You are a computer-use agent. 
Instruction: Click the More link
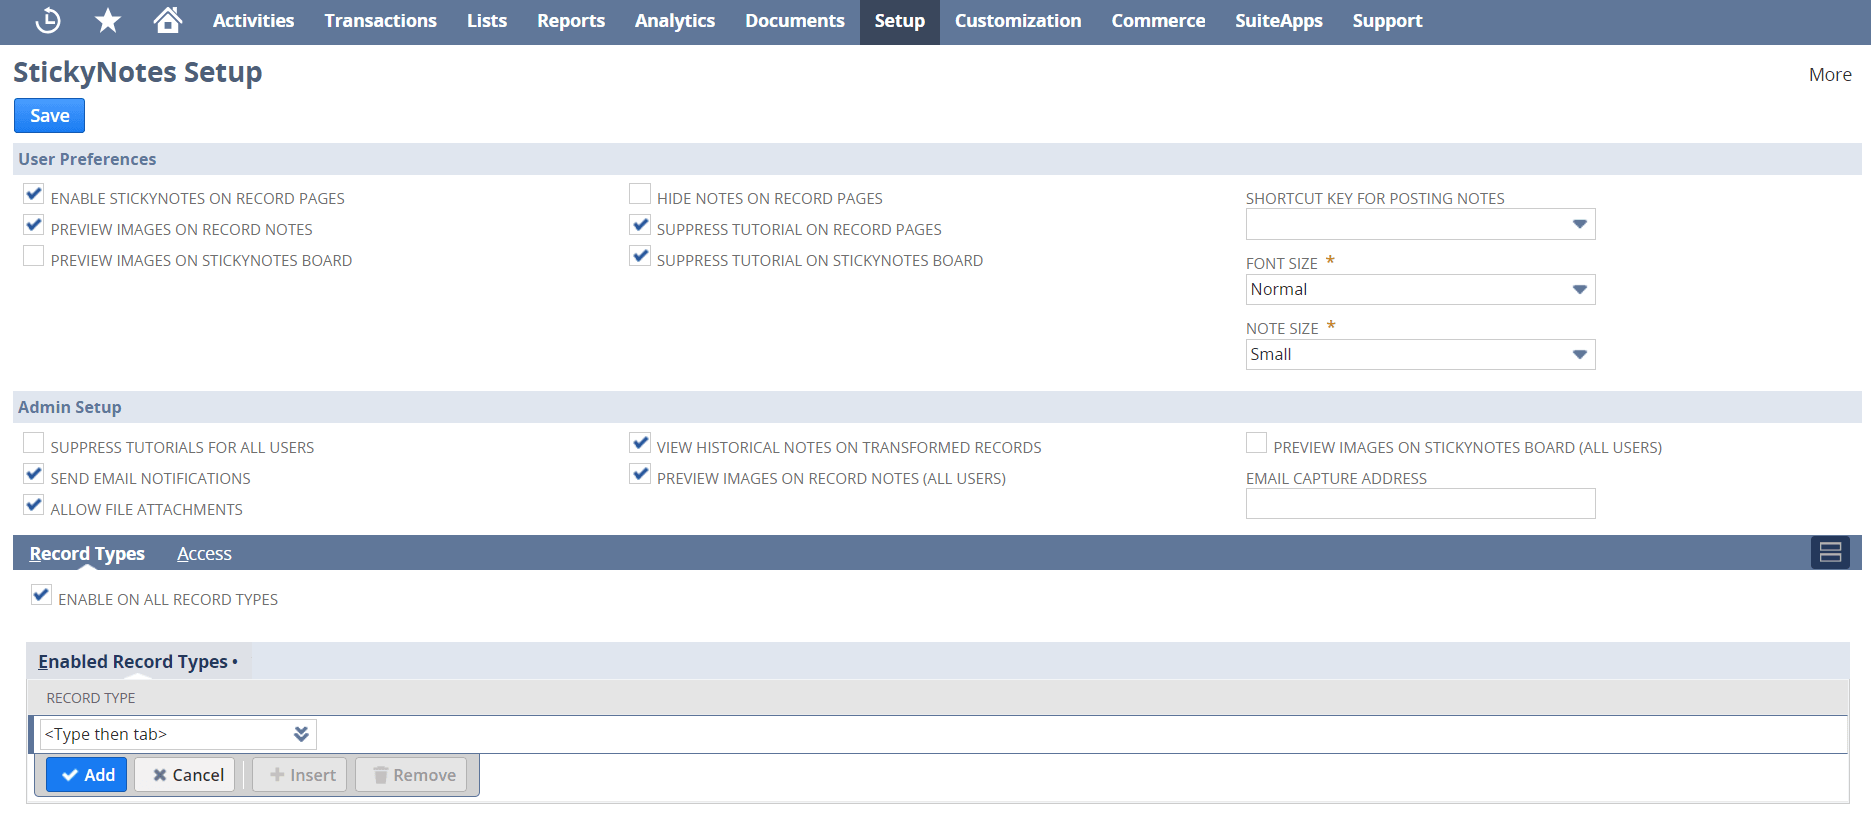[x=1830, y=75]
